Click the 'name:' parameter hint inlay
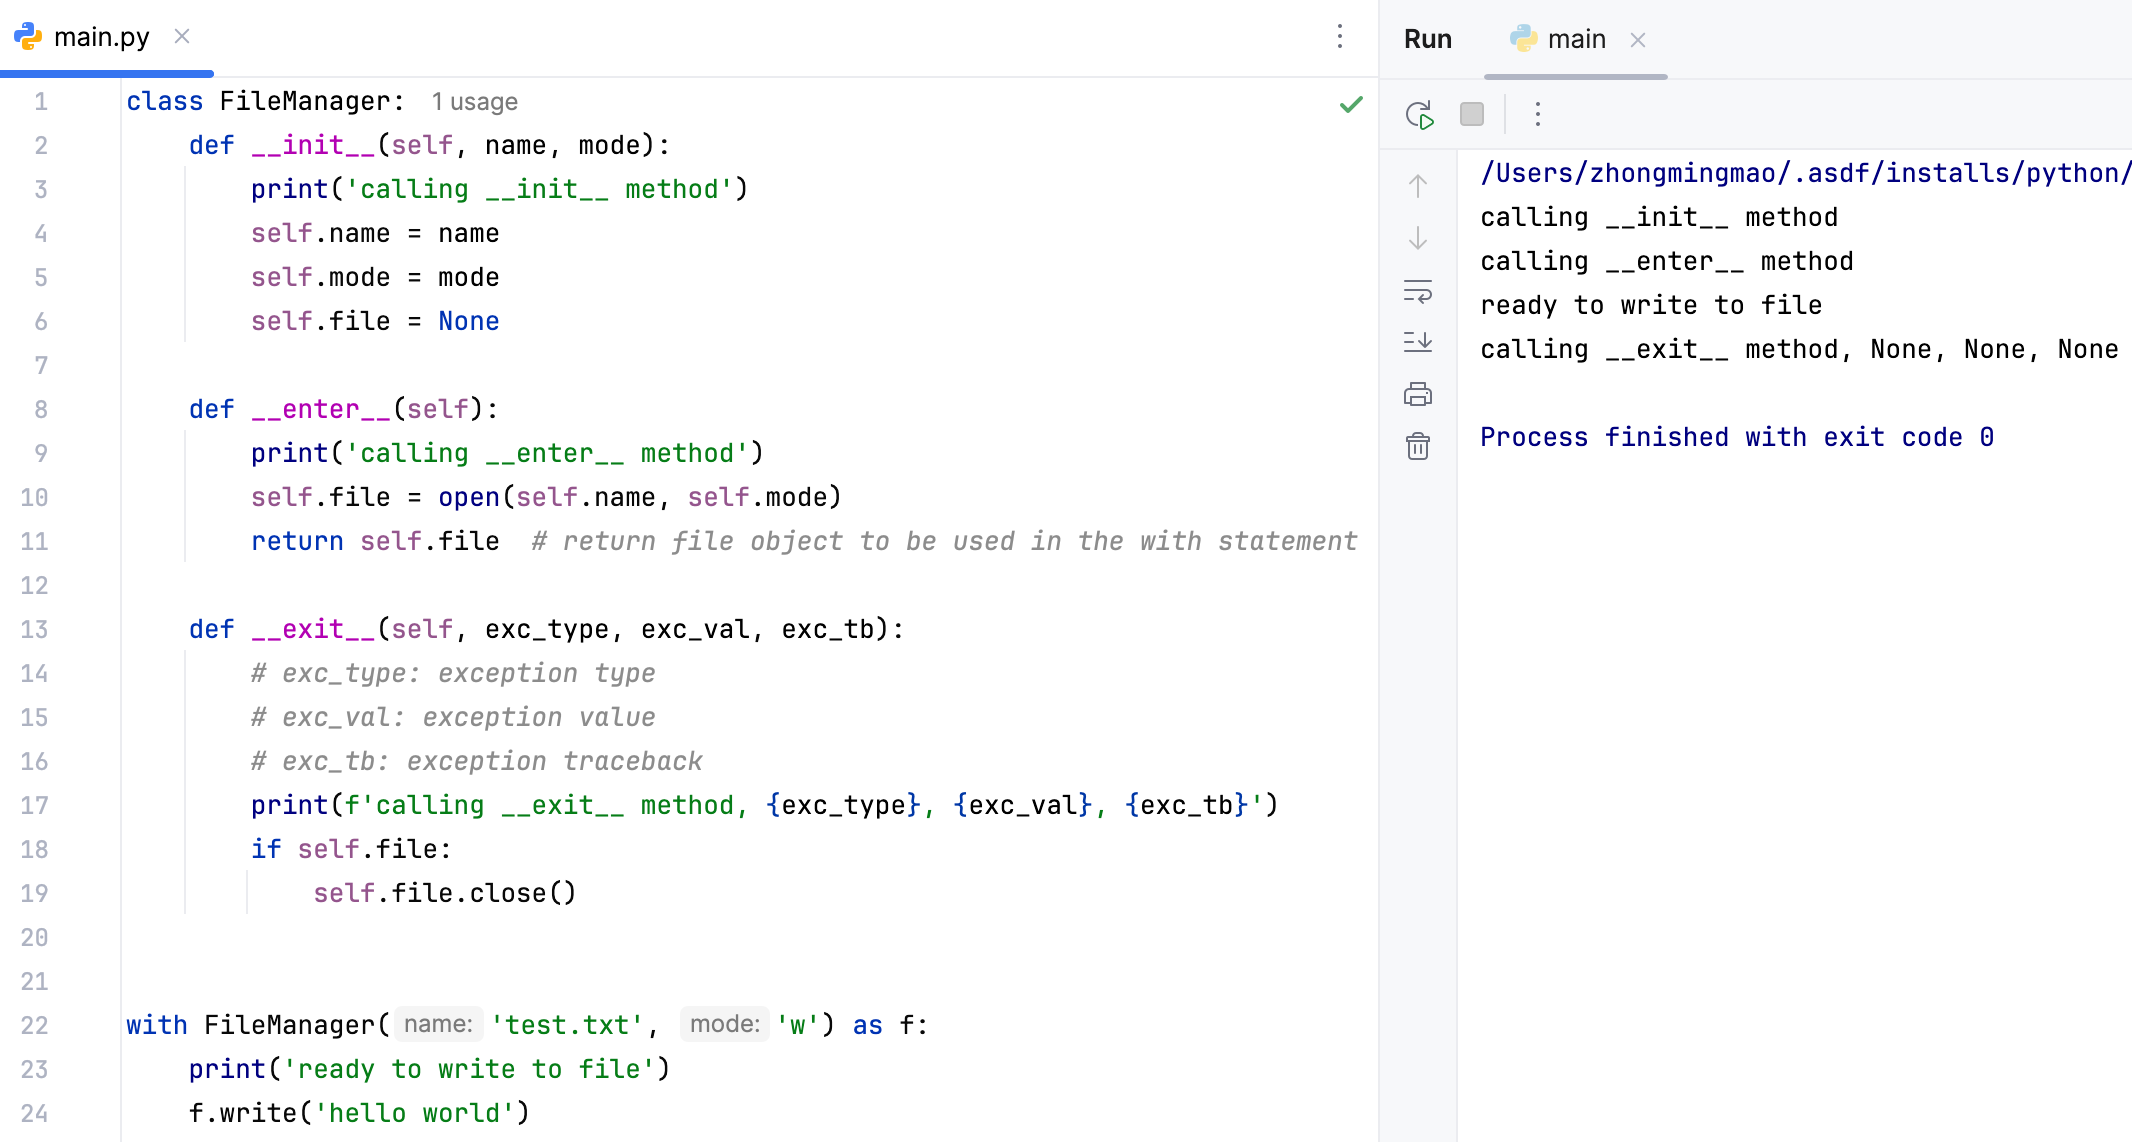The image size is (2132, 1142). click(438, 1024)
